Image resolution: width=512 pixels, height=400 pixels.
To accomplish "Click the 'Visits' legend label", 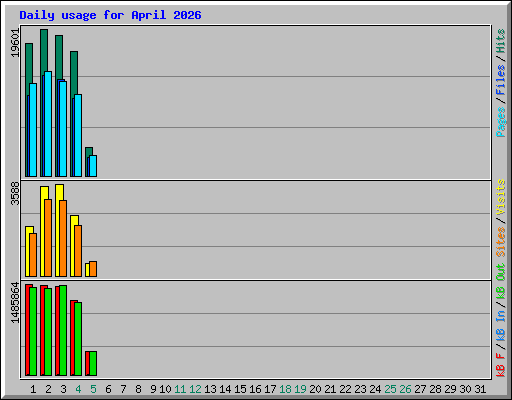I will [x=500, y=197].
